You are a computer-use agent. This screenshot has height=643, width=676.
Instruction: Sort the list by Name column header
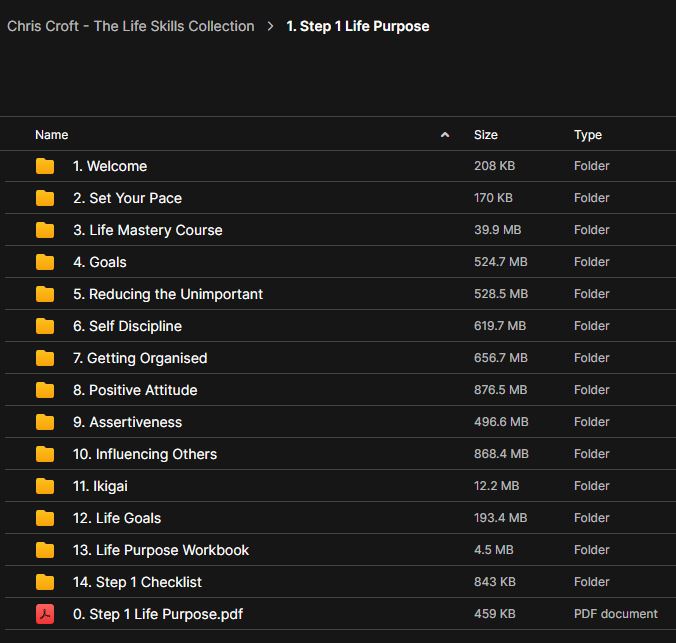tap(52, 135)
